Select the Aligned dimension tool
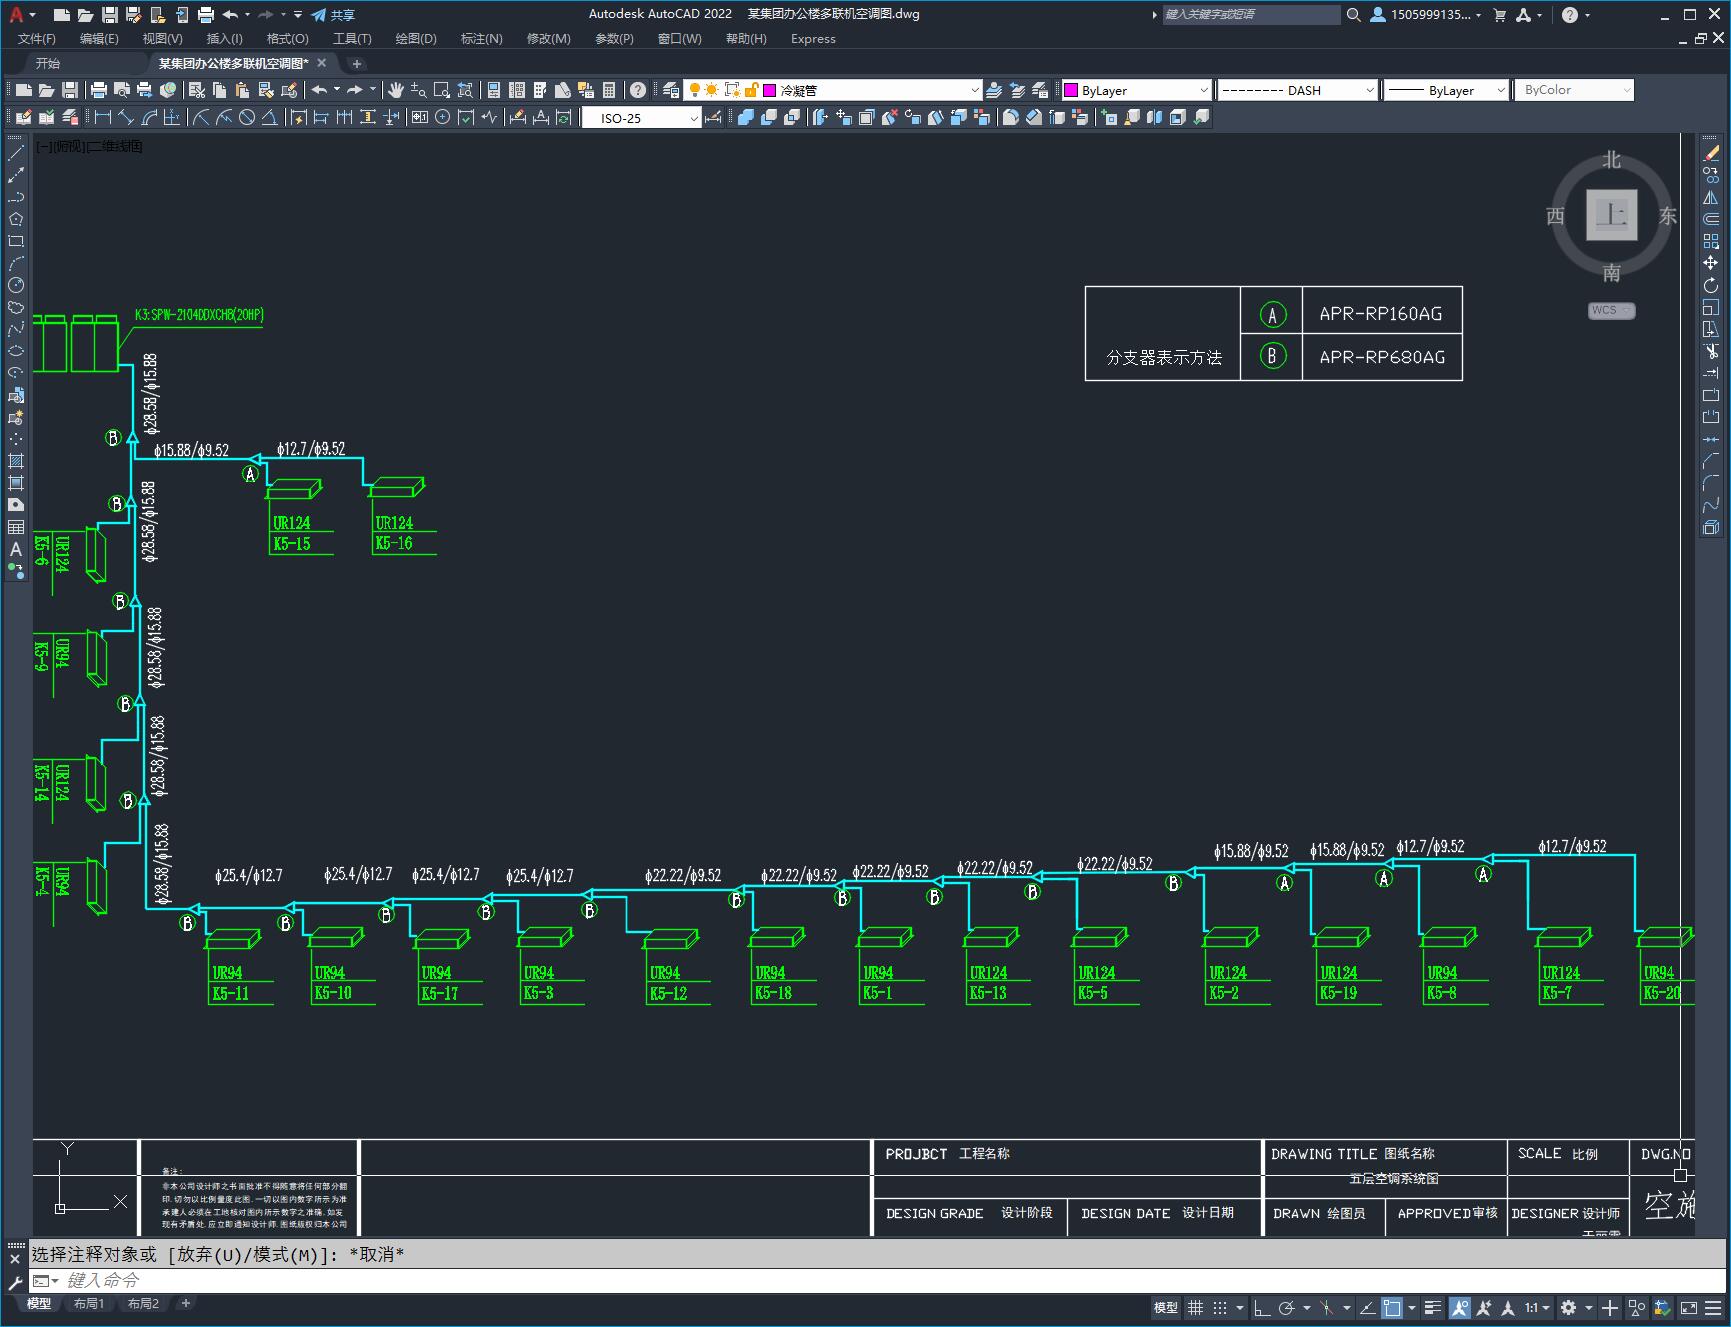This screenshot has width=1731, height=1327. (125, 118)
